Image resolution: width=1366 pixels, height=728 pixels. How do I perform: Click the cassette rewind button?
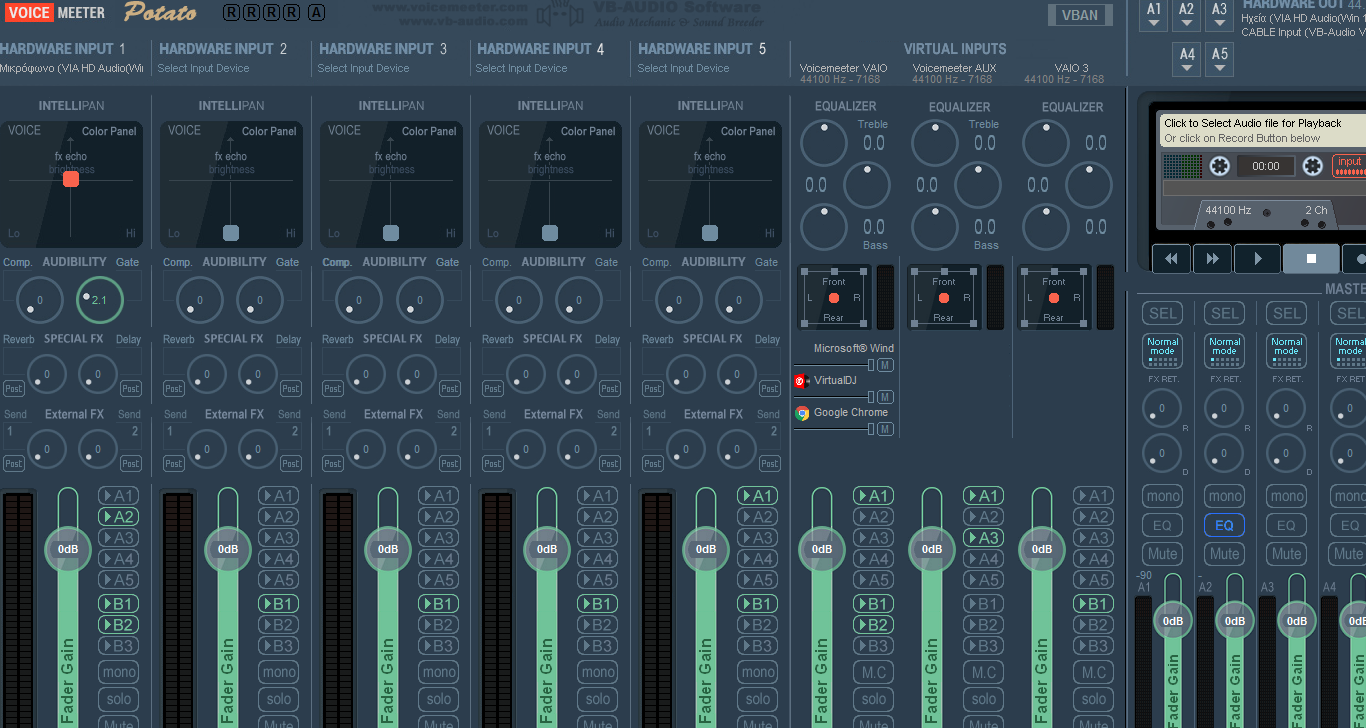point(1171,259)
